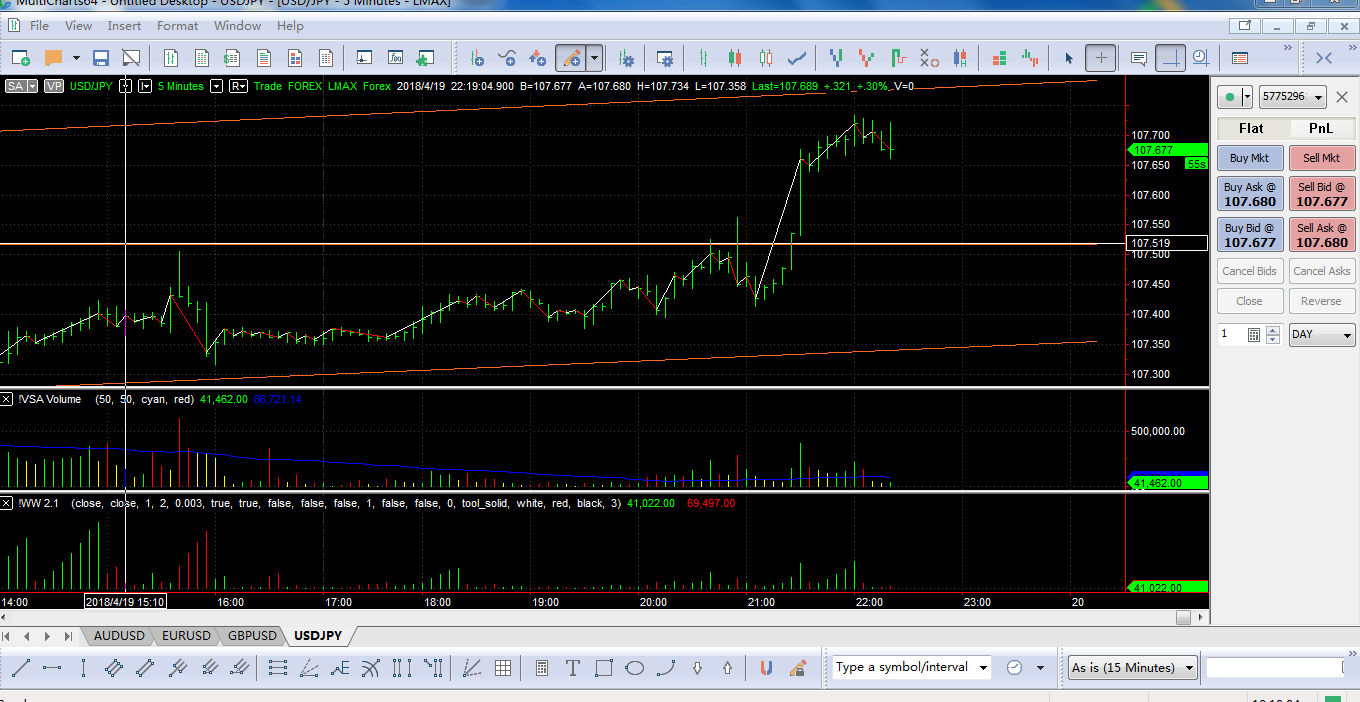Click the Buy Mkt button

[1249, 158]
